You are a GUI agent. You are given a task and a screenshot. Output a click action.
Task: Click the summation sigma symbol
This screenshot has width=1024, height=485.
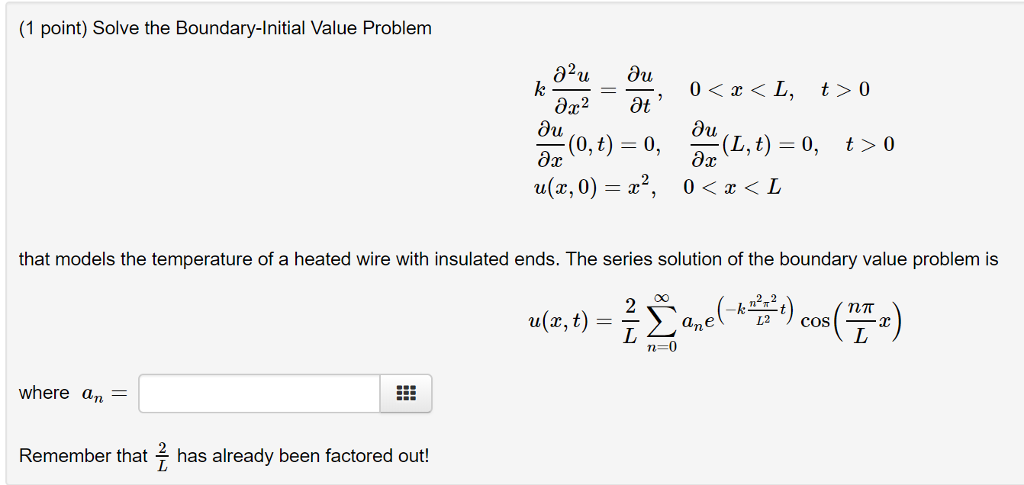(662, 321)
